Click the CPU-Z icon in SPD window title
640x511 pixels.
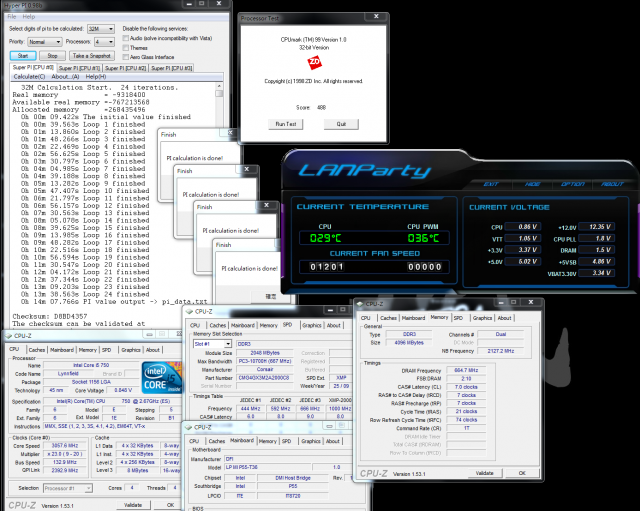(x=189, y=311)
